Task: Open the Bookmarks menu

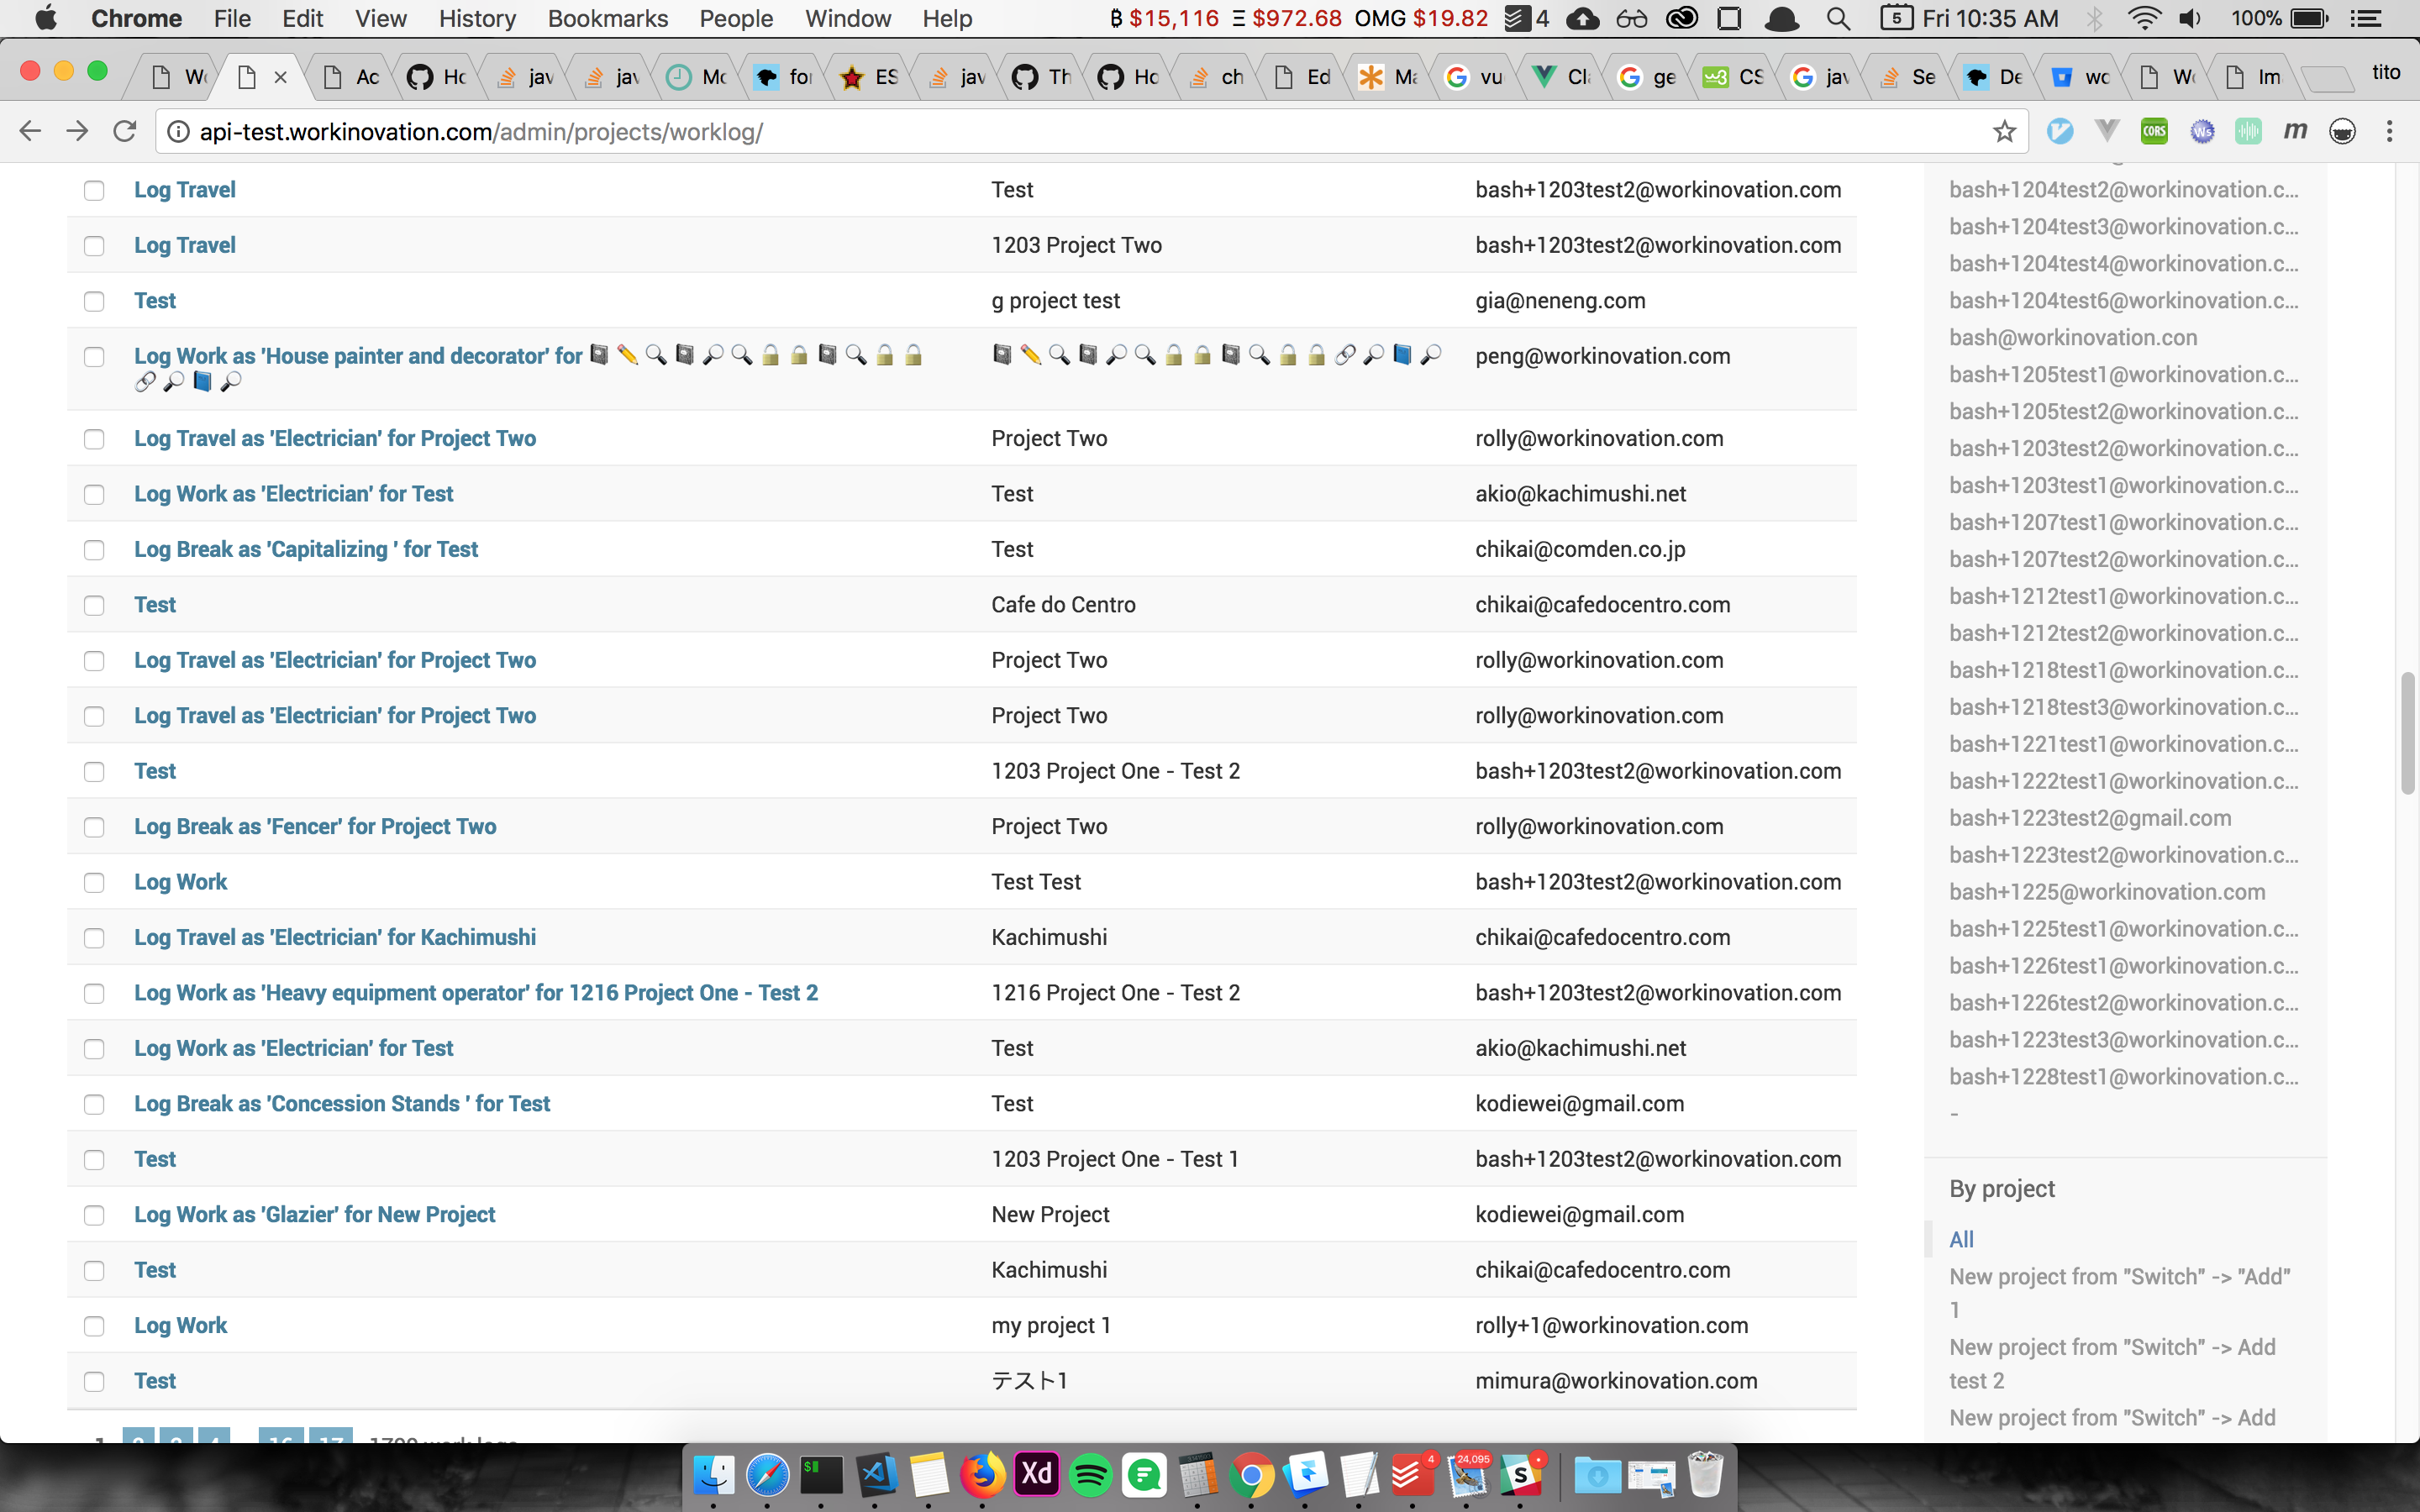Action: 607,18
